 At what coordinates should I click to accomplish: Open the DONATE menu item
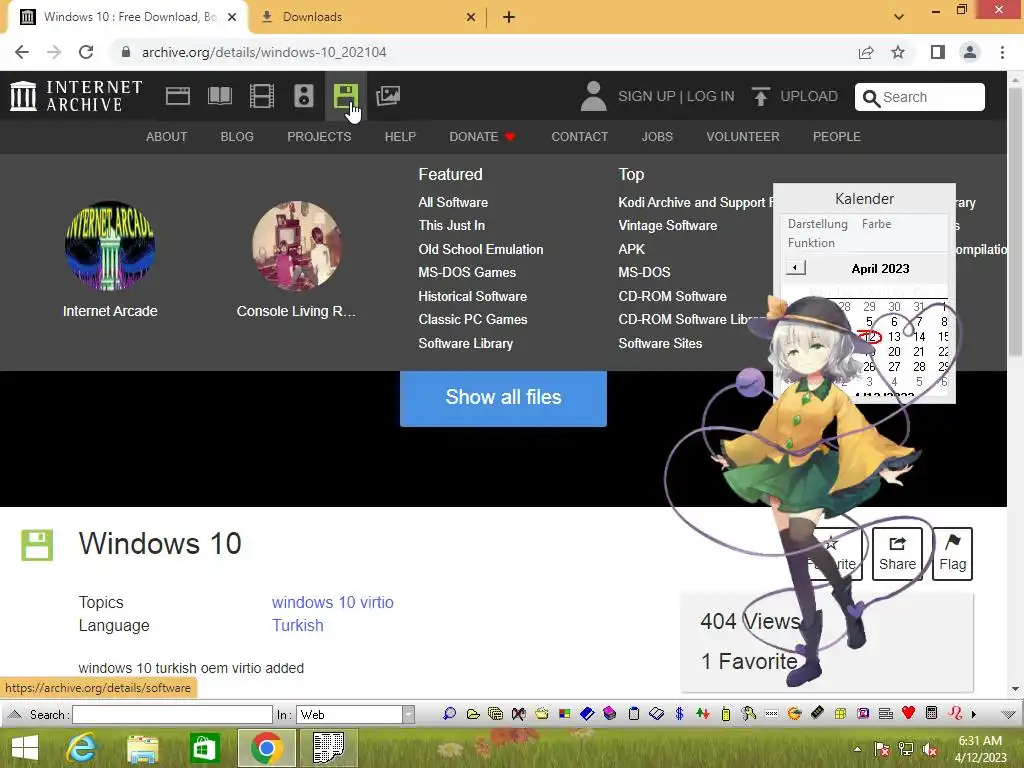click(x=482, y=136)
